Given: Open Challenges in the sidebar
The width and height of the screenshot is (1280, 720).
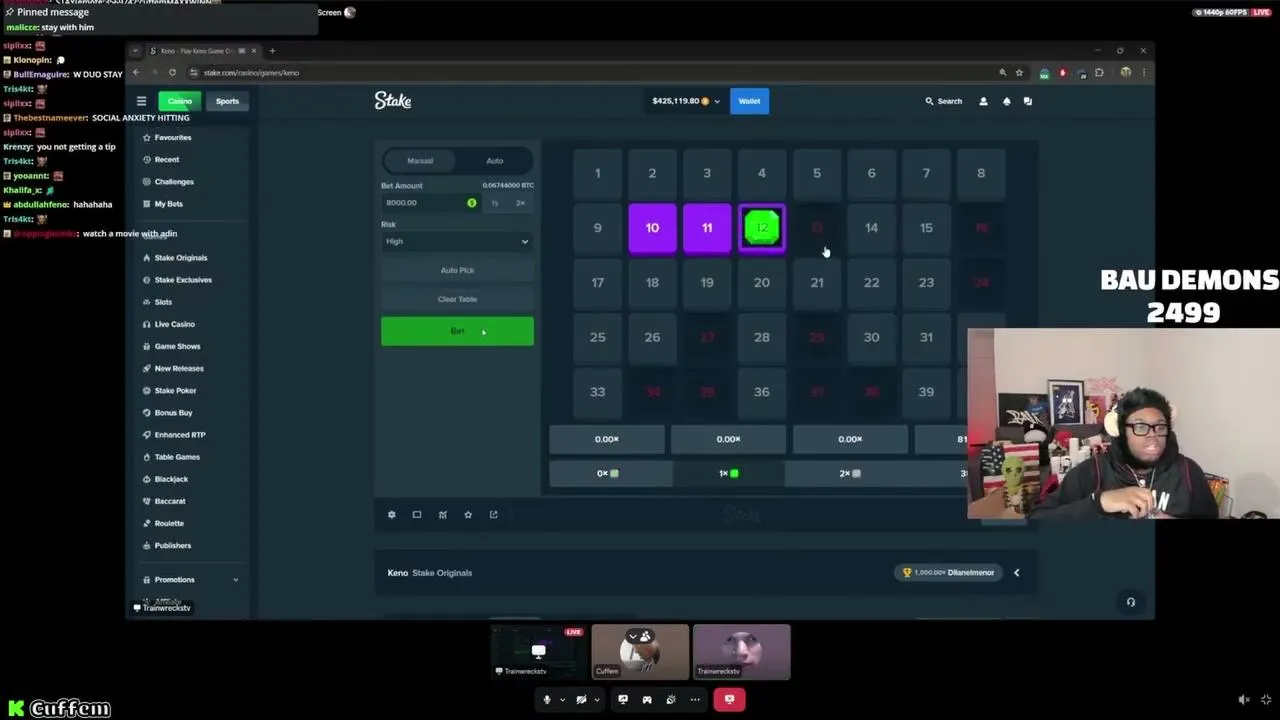Looking at the screenshot, I should pos(168,182).
